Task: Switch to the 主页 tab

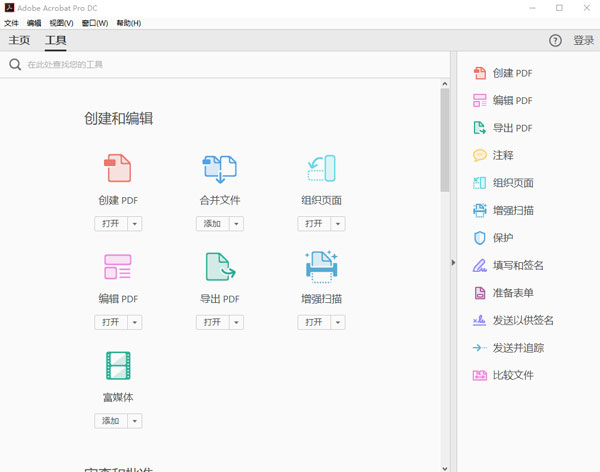Action: (19, 40)
